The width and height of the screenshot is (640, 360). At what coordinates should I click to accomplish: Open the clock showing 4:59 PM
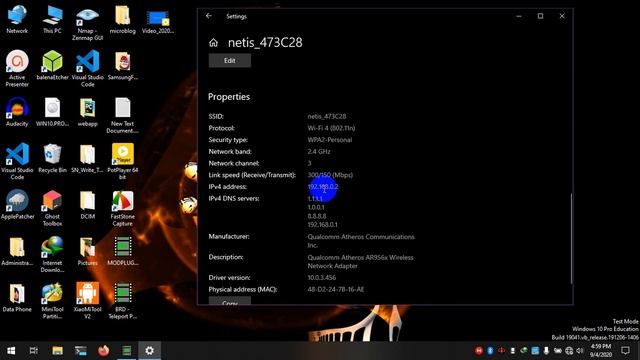(601, 351)
